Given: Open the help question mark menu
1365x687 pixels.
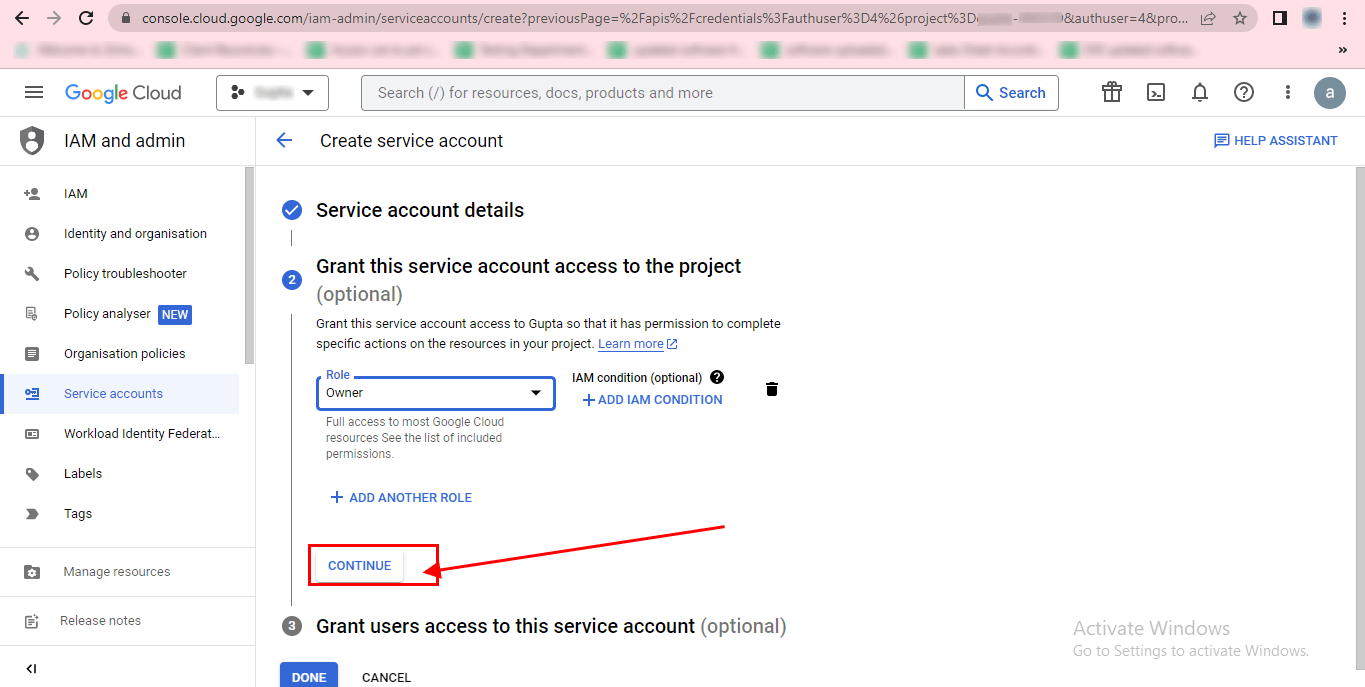Looking at the screenshot, I should (1243, 93).
